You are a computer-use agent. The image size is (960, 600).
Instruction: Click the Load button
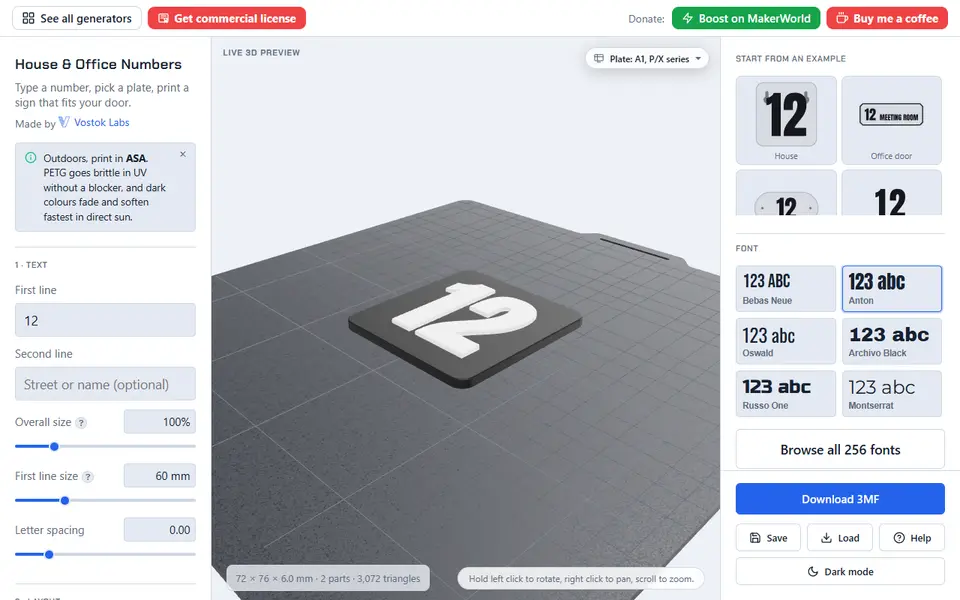840,538
